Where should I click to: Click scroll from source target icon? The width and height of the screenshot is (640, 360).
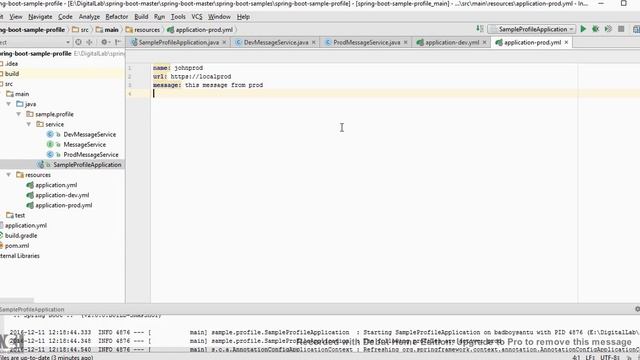(x=78, y=42)
